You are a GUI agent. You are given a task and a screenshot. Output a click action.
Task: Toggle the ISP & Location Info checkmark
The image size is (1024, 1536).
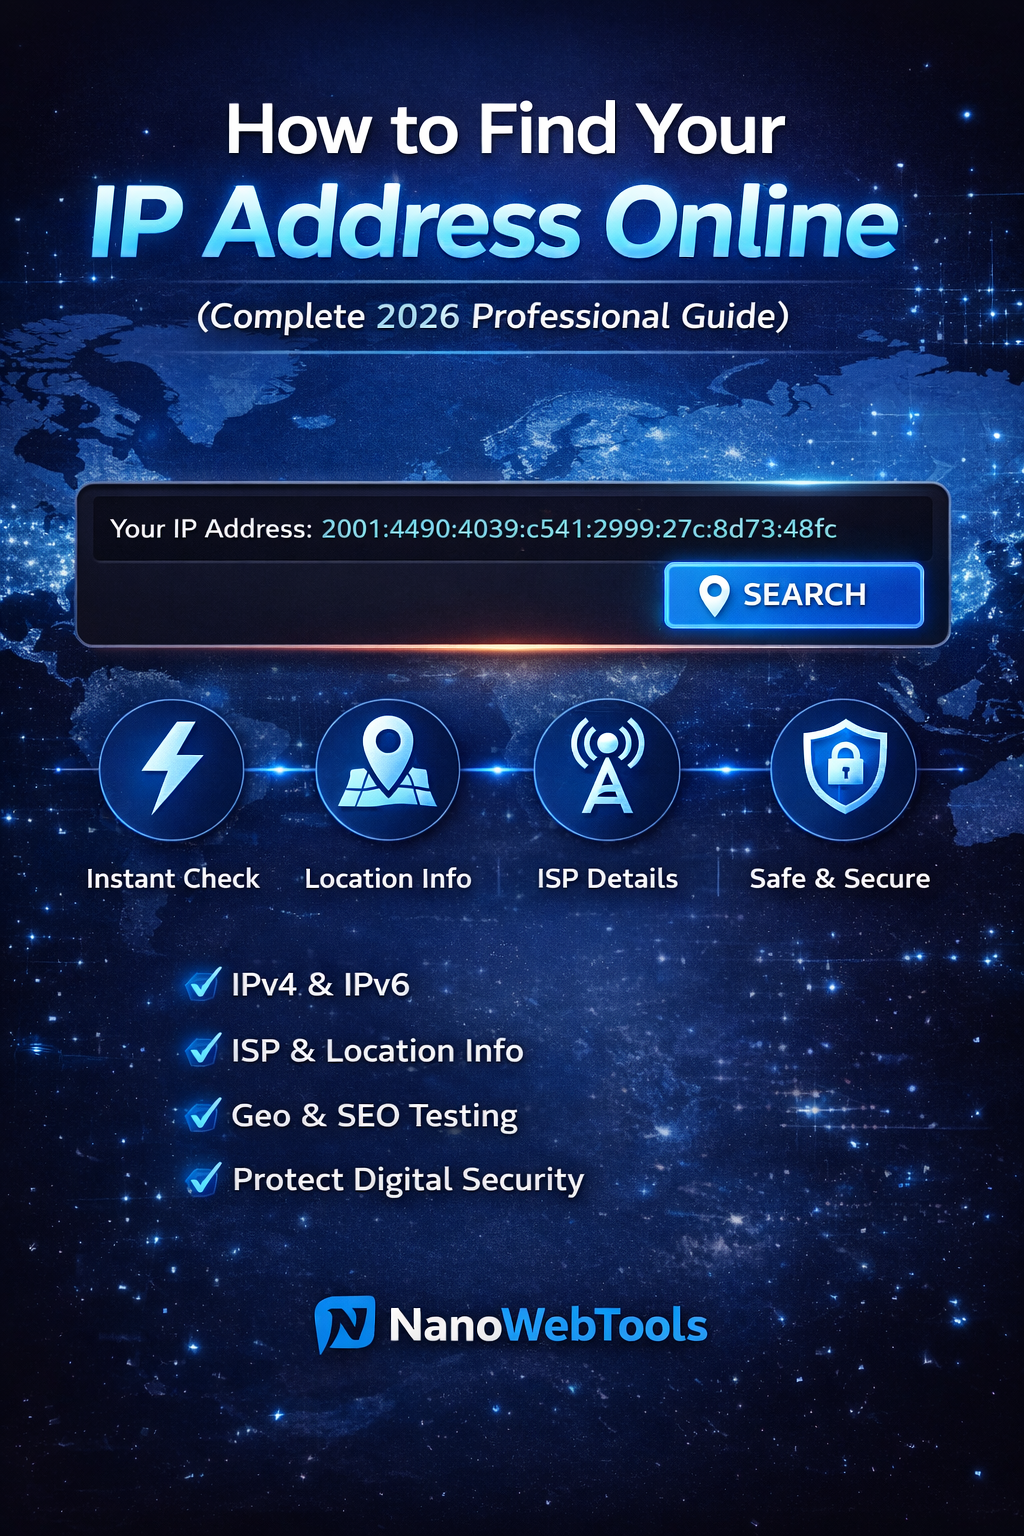point(204,1049)
